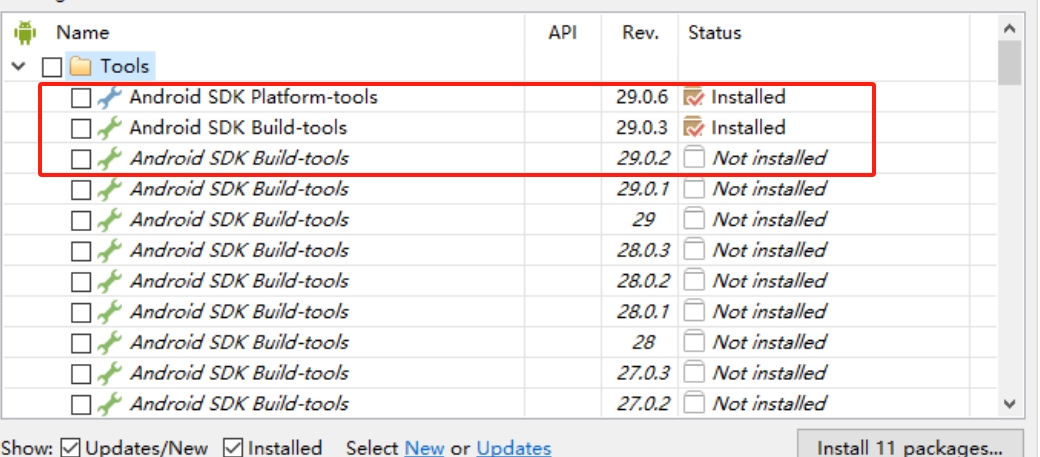This screenshot has height=457, width=1040.
Task: Click the vertical scrollbar thumb
Action: (1009, 62)
